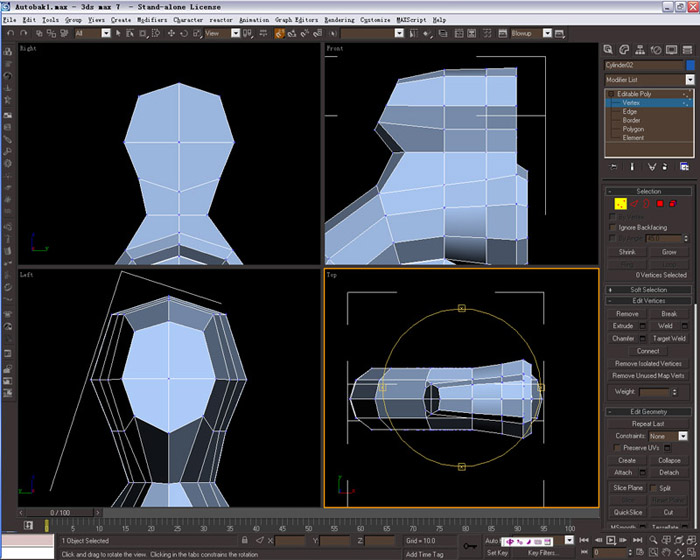This screenshot has width=700, height=560.
Task: Toggle the Angle Snap button
Action: pyautogui.click(x=292, y=33)
